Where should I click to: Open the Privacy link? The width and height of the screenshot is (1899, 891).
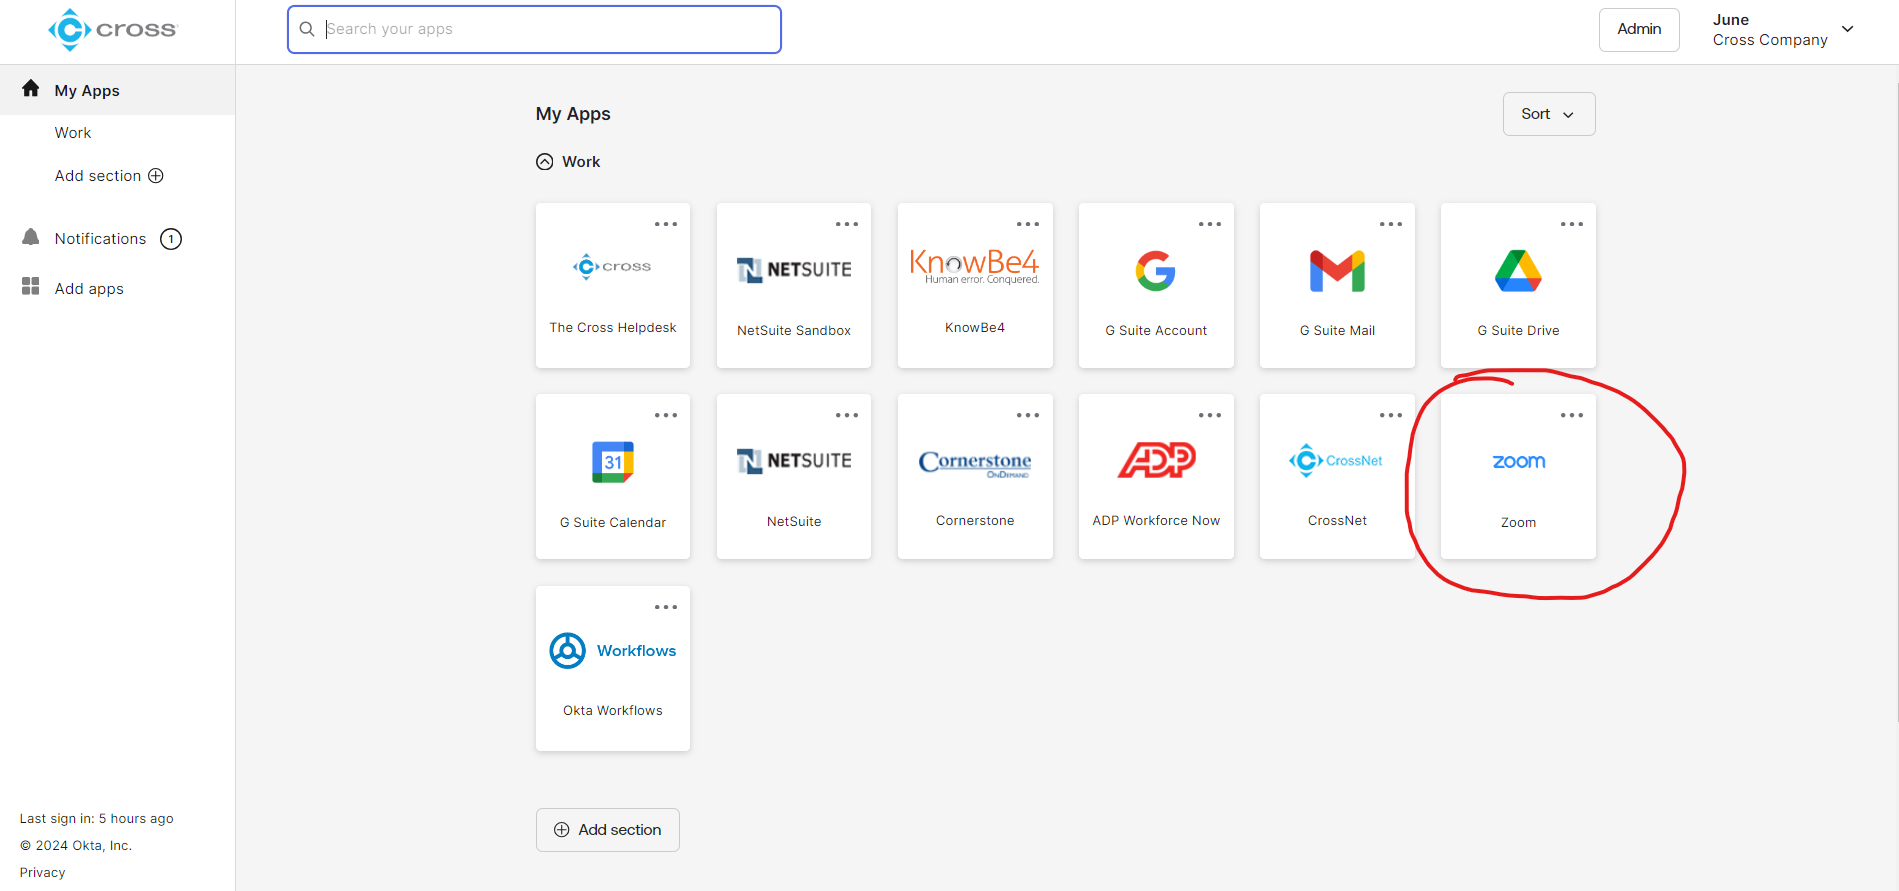(43, 872)
